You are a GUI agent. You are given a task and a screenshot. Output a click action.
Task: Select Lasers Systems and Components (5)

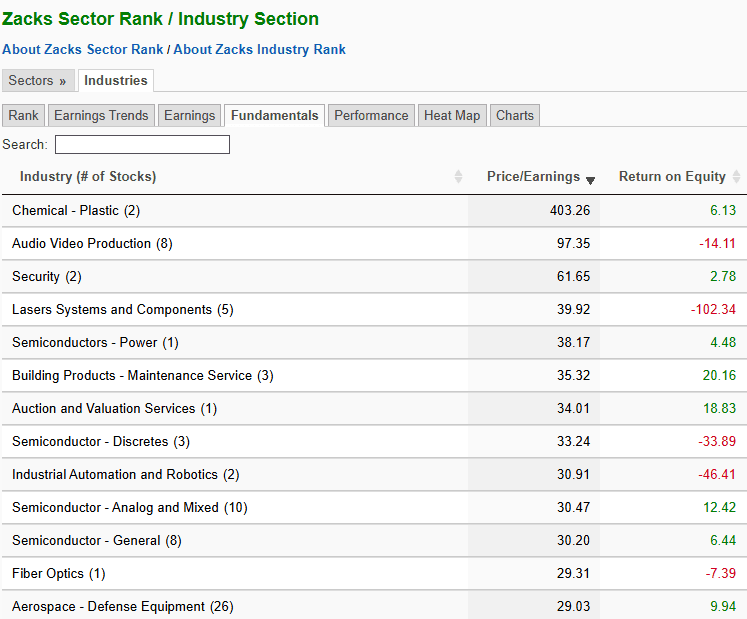(x=123, y=309)
